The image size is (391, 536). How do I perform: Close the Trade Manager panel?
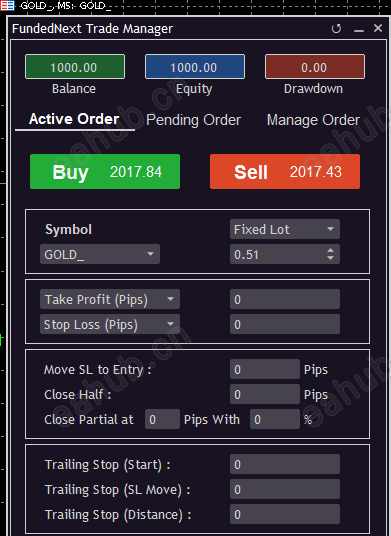[x=378, y=28]
